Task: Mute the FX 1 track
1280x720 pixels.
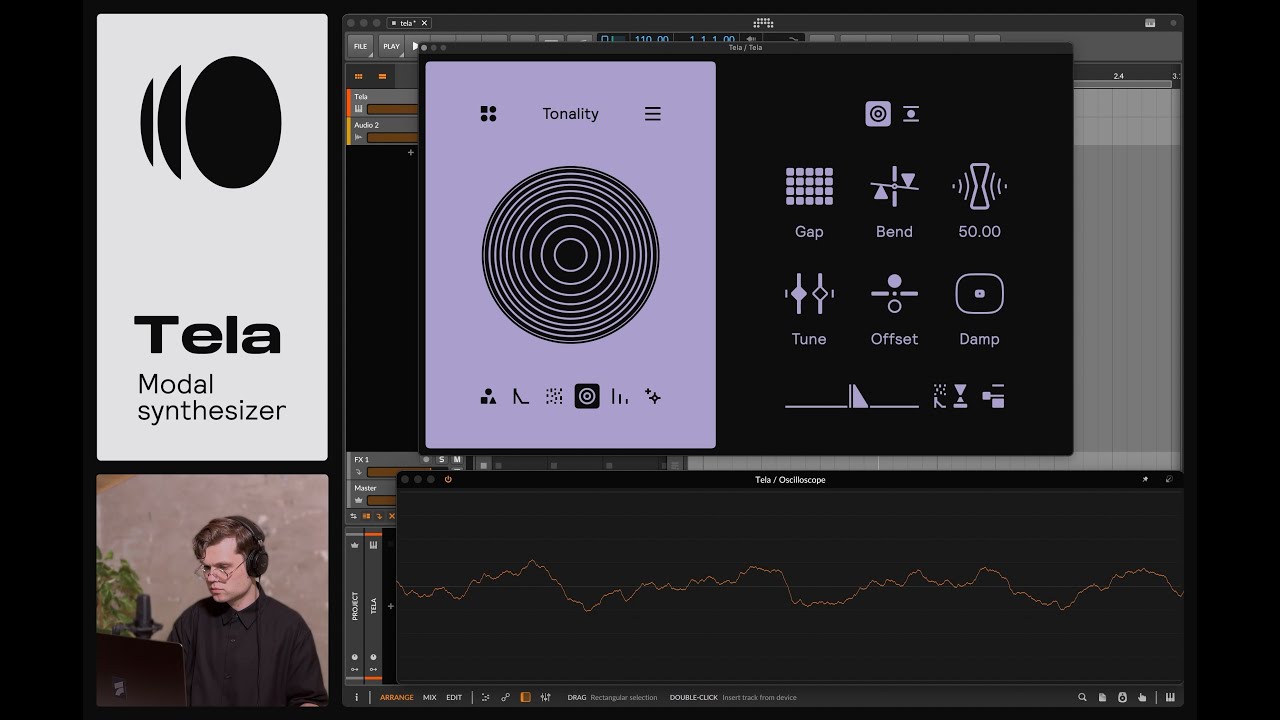Action: point(457,460)
